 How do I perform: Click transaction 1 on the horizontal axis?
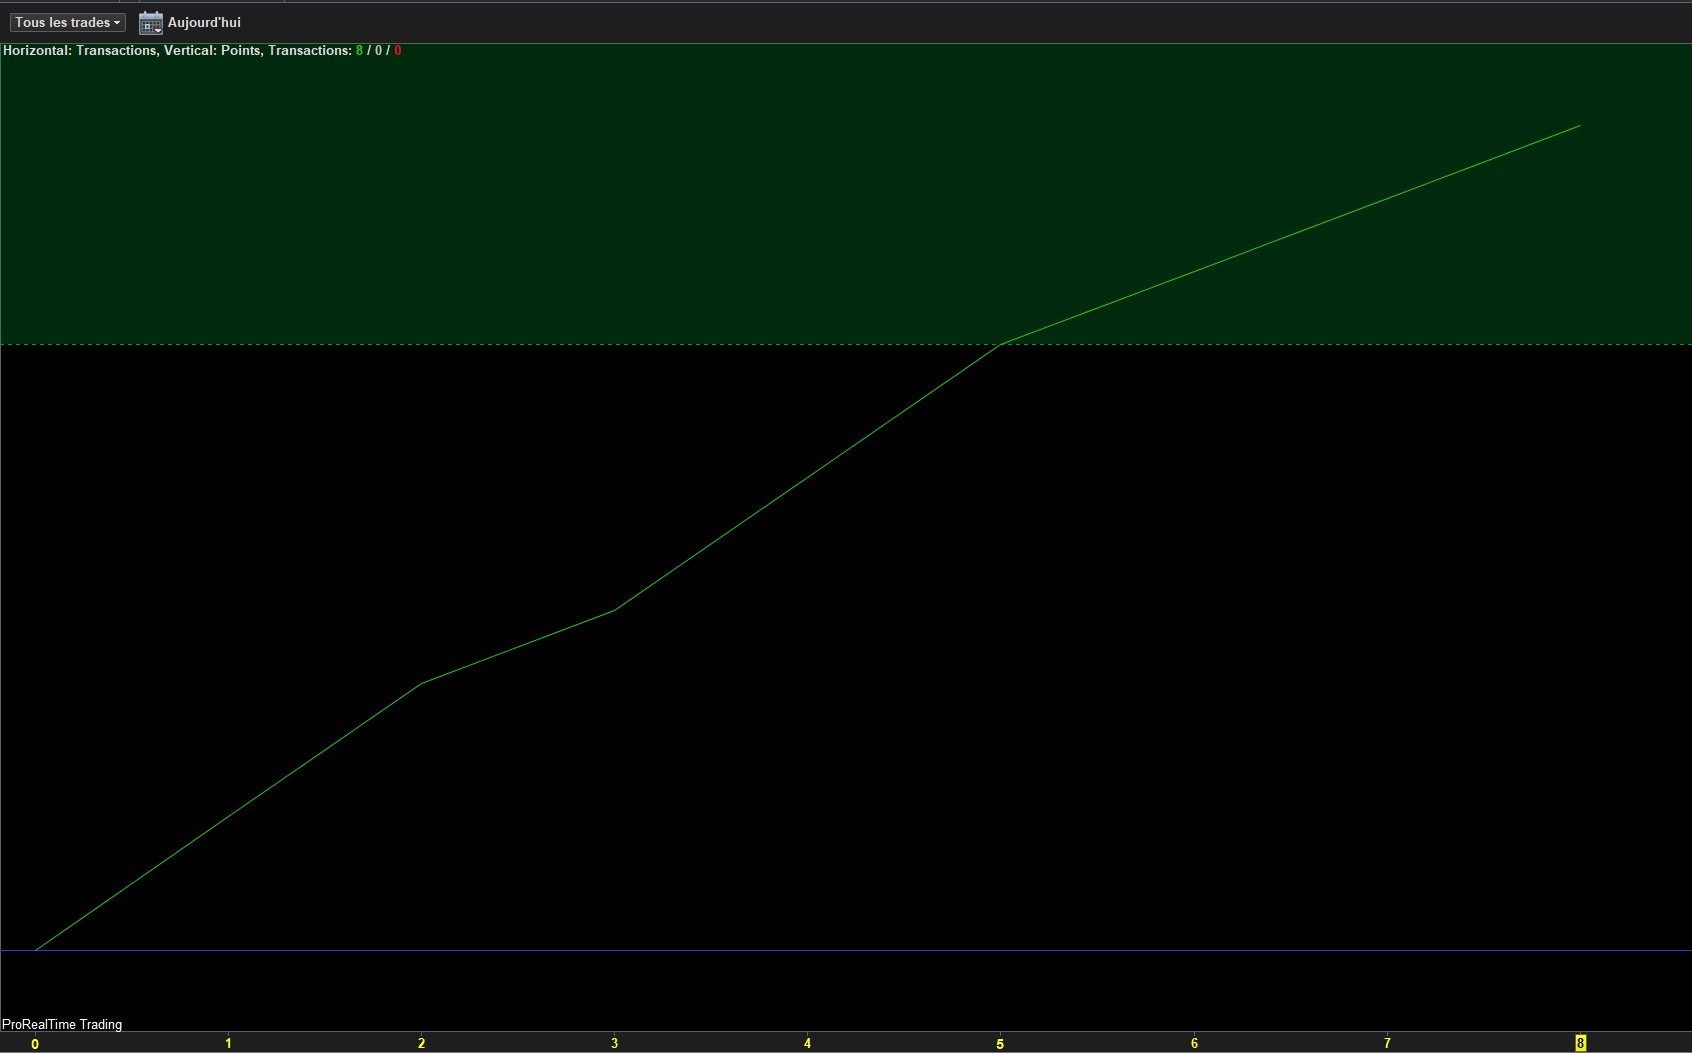(x=228, y=1043)
